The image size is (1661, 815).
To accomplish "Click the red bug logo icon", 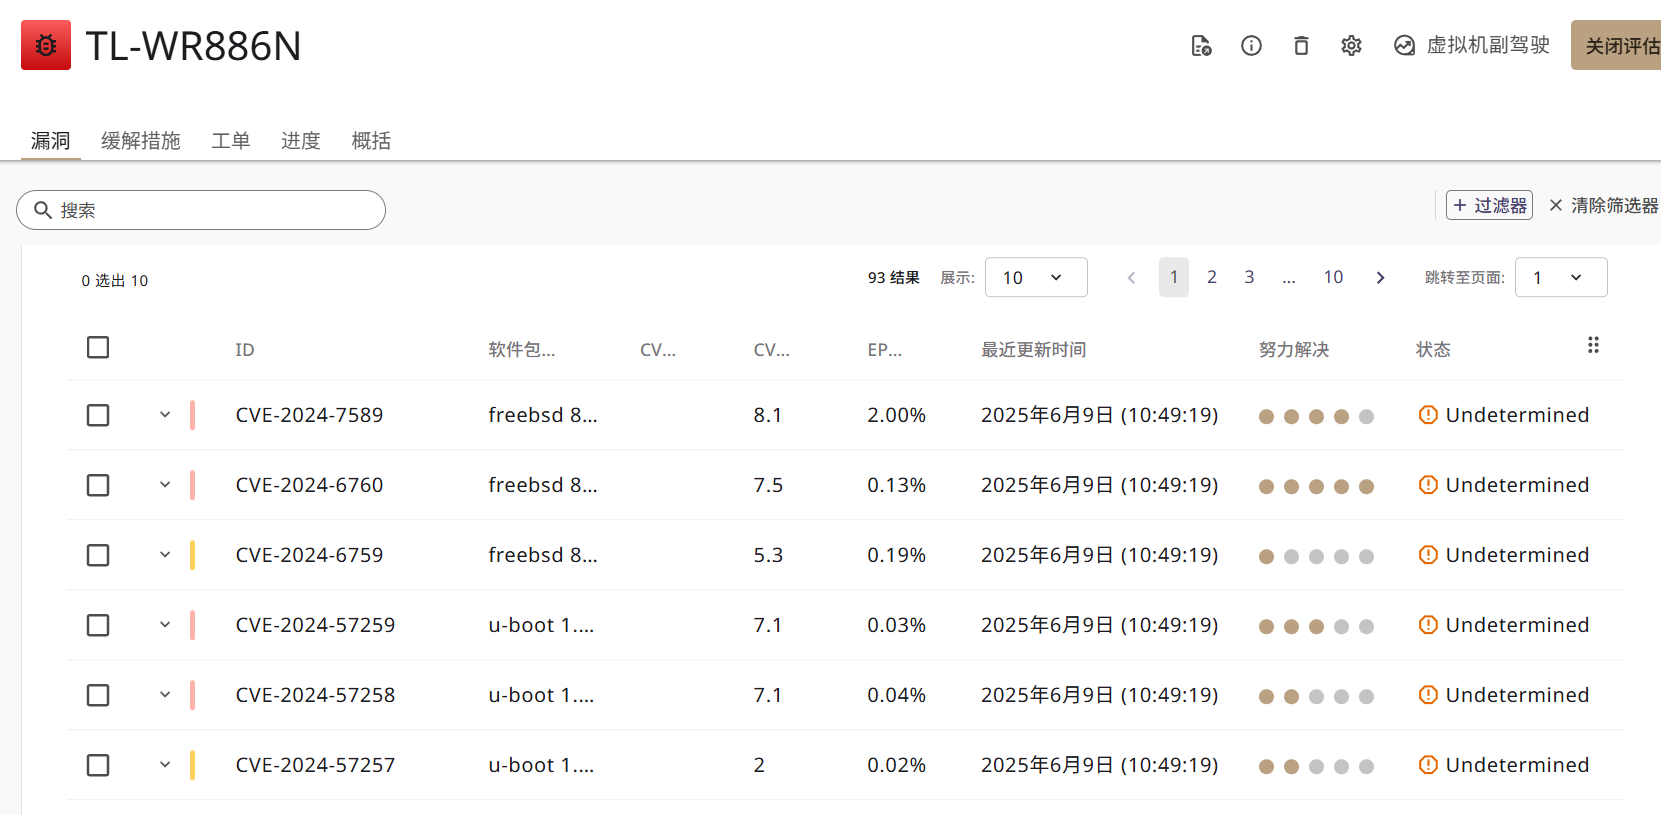I will pos(46,45).
